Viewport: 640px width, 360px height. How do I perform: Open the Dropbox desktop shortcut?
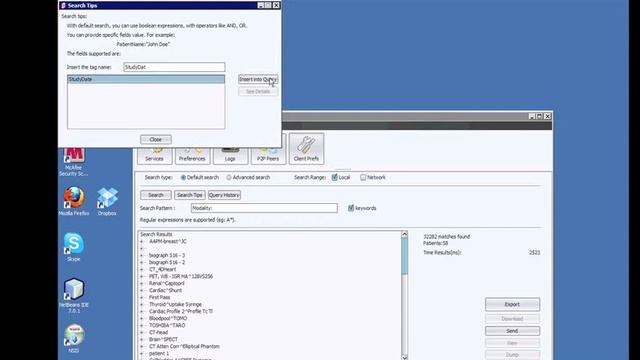107,201
